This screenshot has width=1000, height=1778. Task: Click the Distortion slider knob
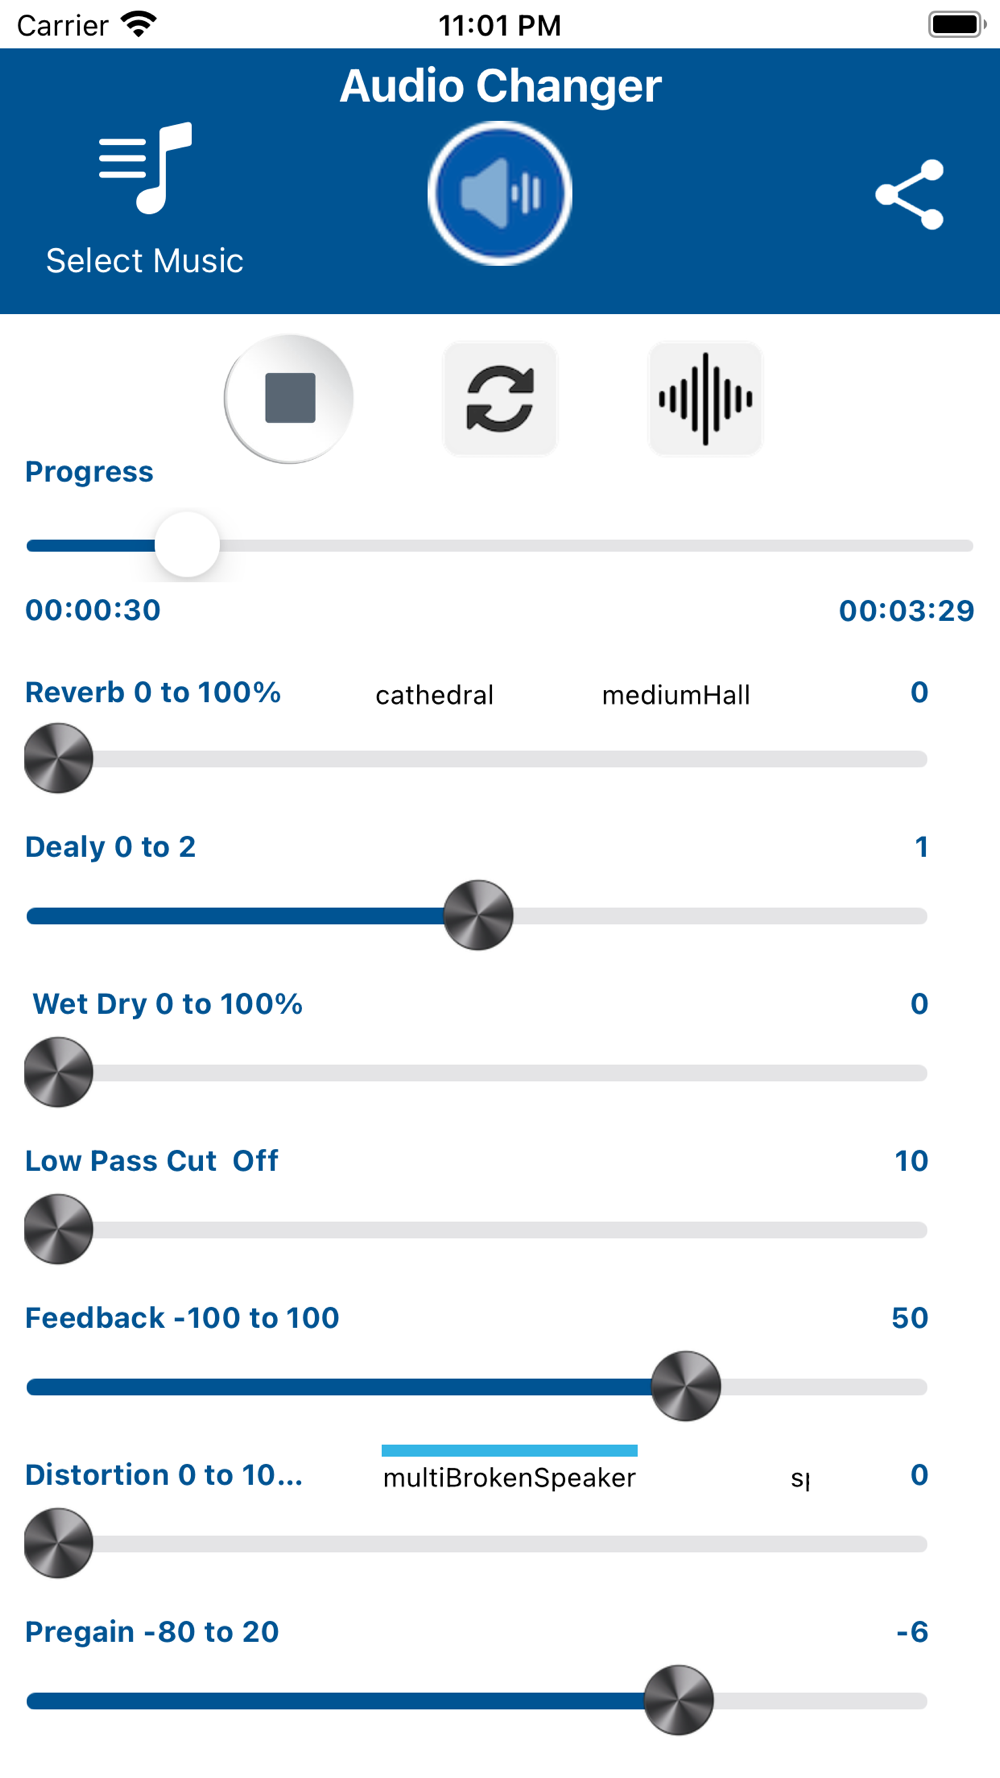pyautogui.click(x=58, y=1543)
